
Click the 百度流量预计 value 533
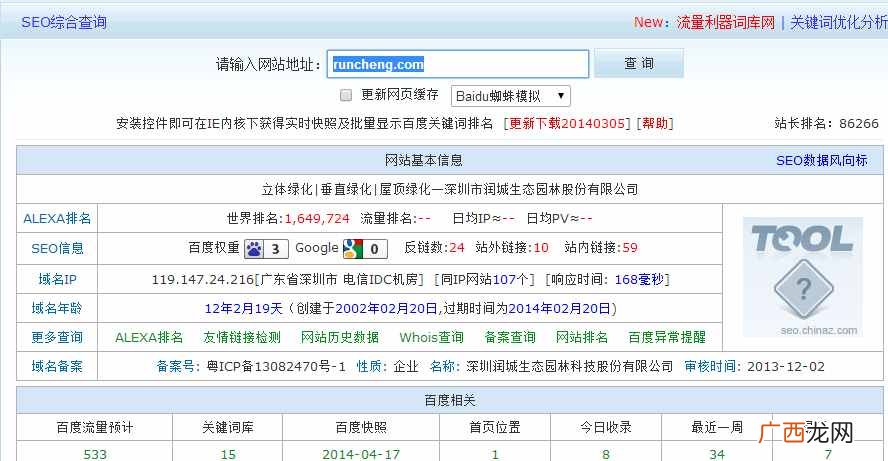point(95,454)
